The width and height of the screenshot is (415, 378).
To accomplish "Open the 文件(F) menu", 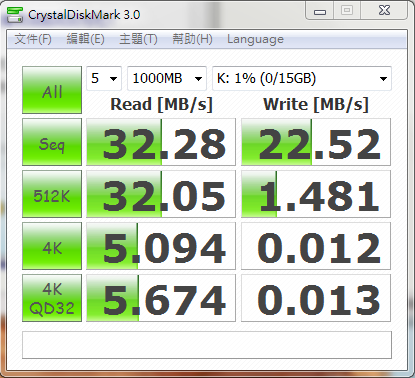I will 33,39.
